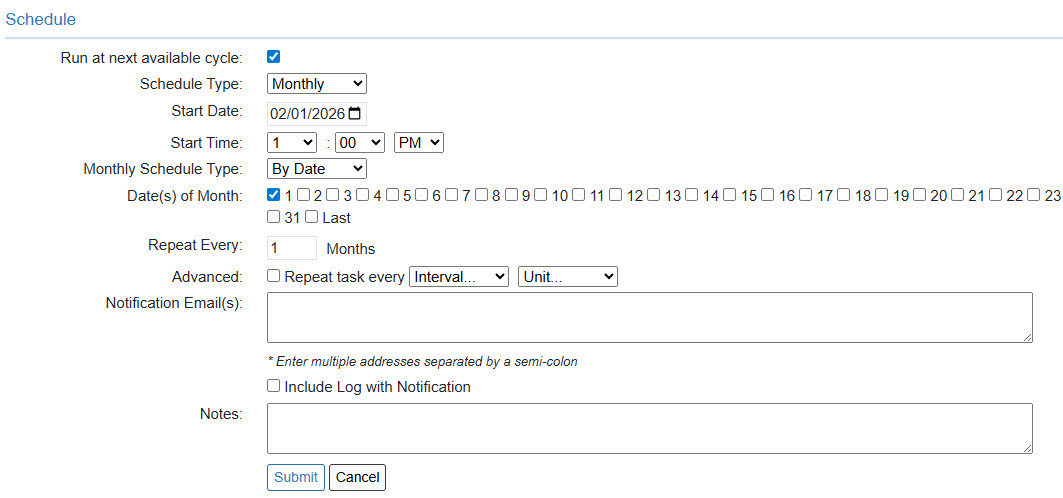1063x498 pixels.
Task: Expand the Interval dropdown
Action: point(459,277)
